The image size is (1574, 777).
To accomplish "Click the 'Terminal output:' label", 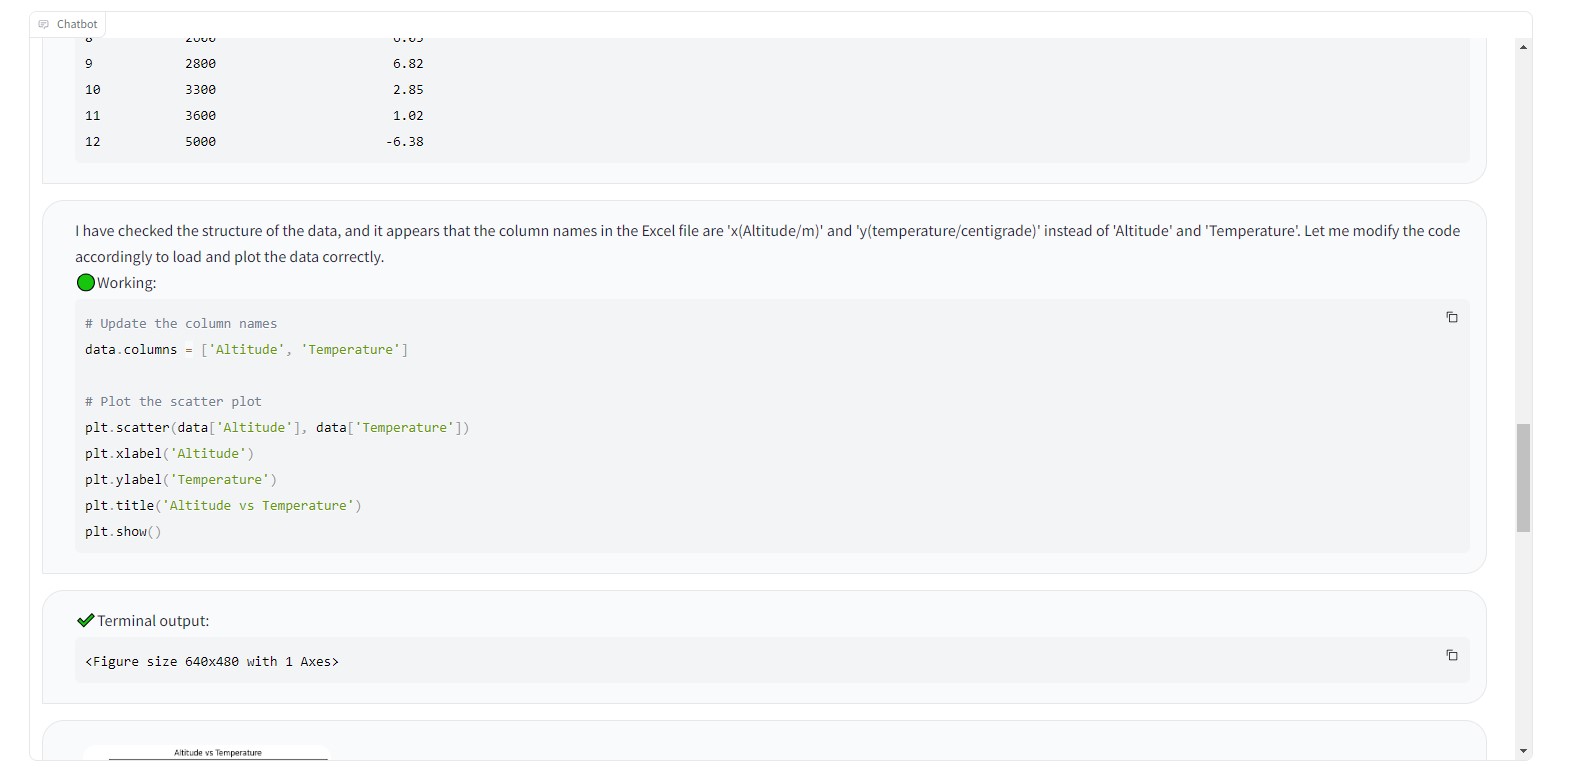I will coord(153,621).
